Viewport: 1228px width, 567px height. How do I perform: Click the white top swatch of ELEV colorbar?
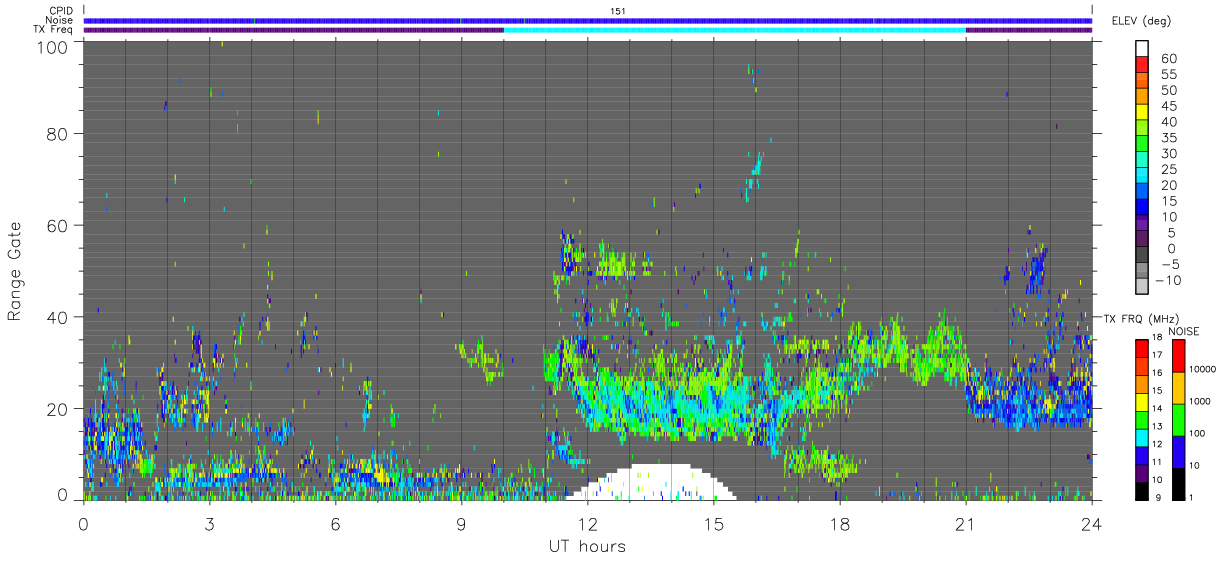(1142, 49)
